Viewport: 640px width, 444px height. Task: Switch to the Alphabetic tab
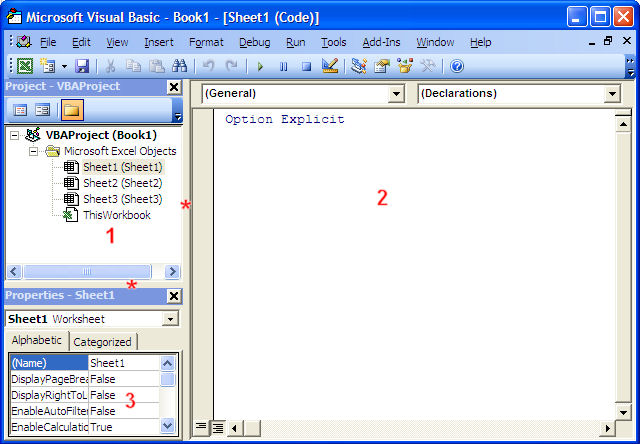coord(36,340)
